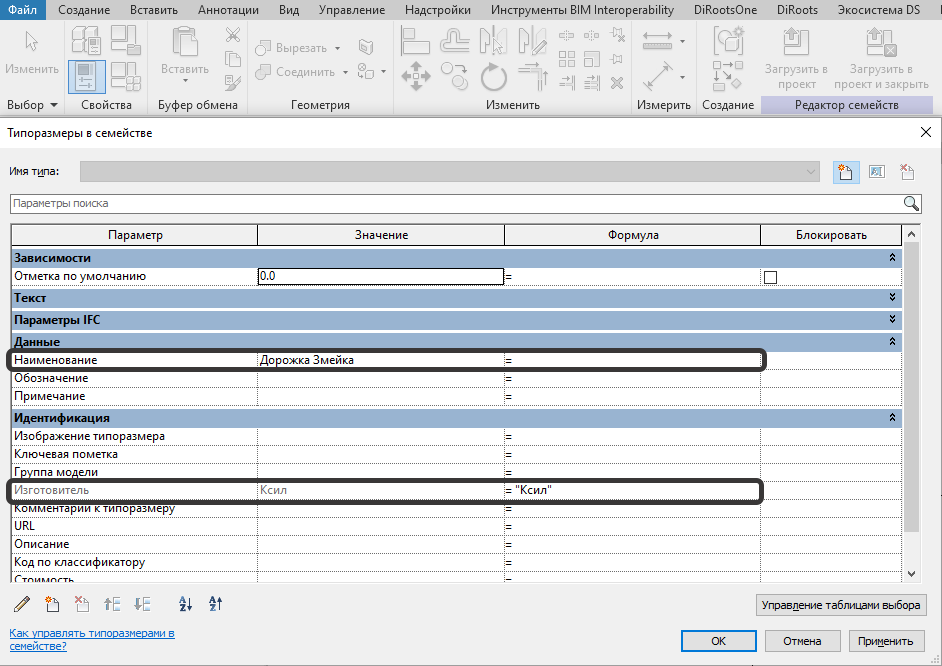The height and width of the screenshot is (666, 942).
Task: Click the clipboard Вставить paste icon
Action: point(184,42)
